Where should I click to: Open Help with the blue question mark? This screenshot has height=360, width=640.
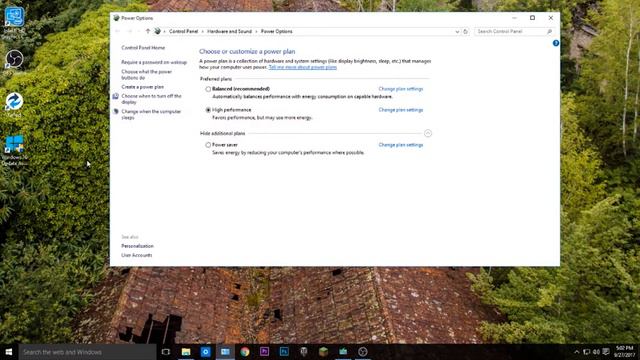pyautogui.click(x=556, y=43)
